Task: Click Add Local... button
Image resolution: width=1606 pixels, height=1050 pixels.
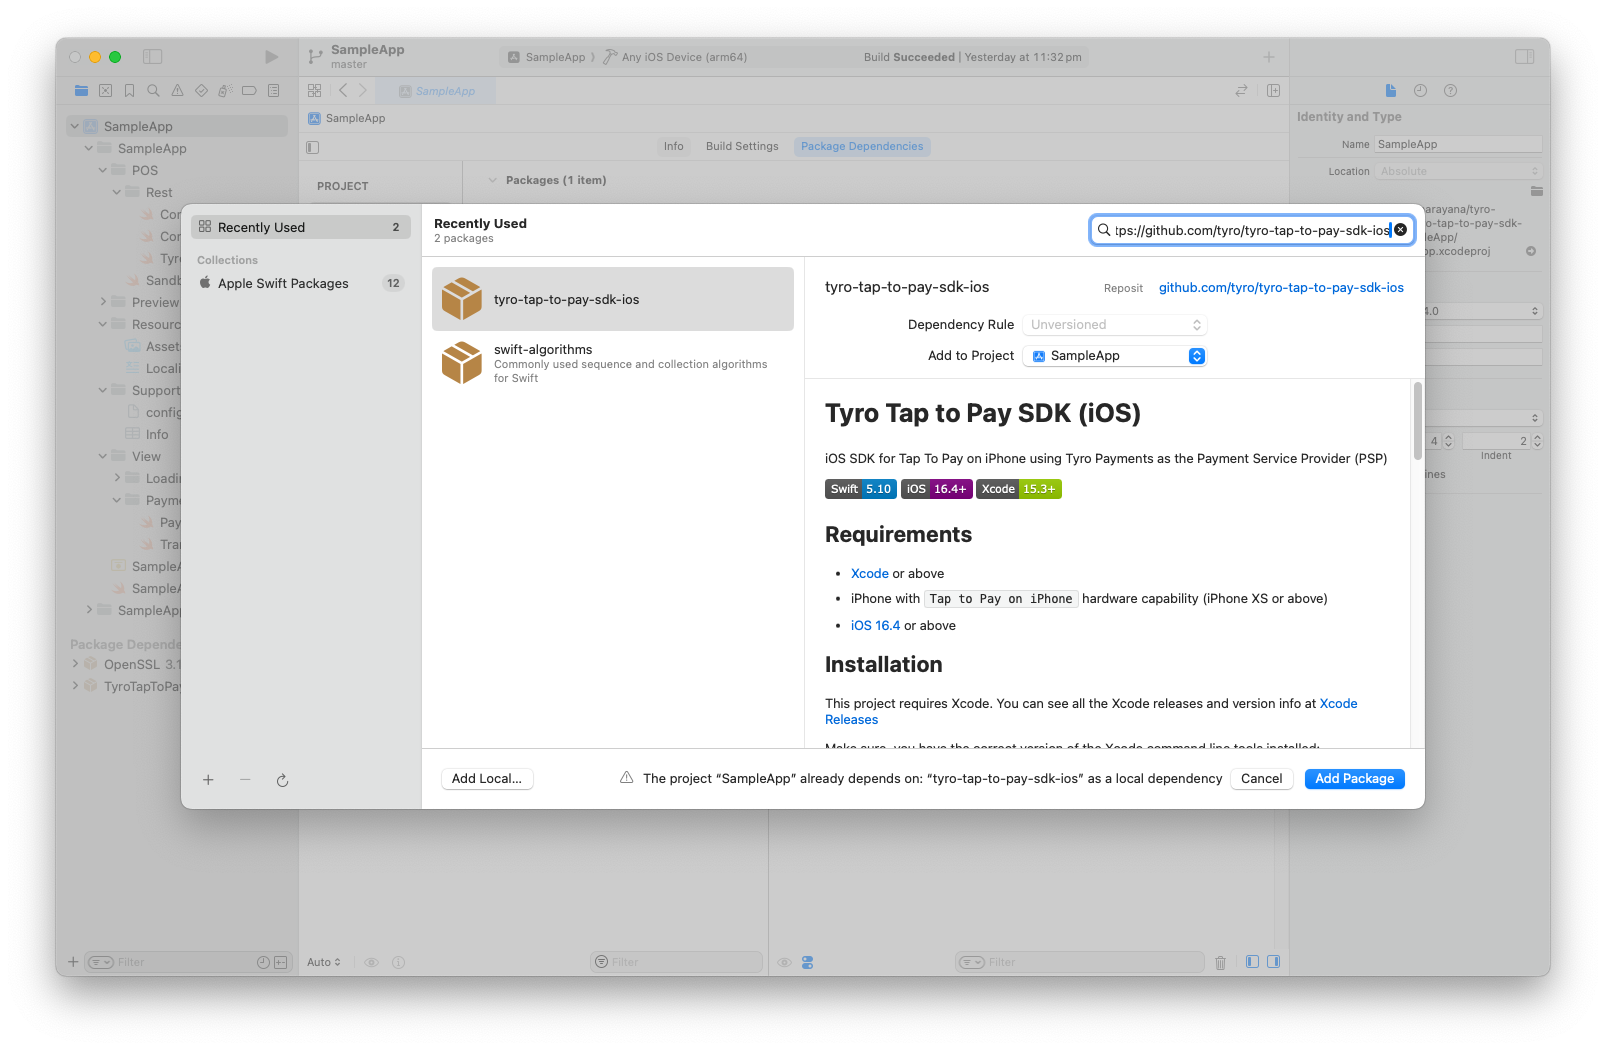Action: pos(486,779)
